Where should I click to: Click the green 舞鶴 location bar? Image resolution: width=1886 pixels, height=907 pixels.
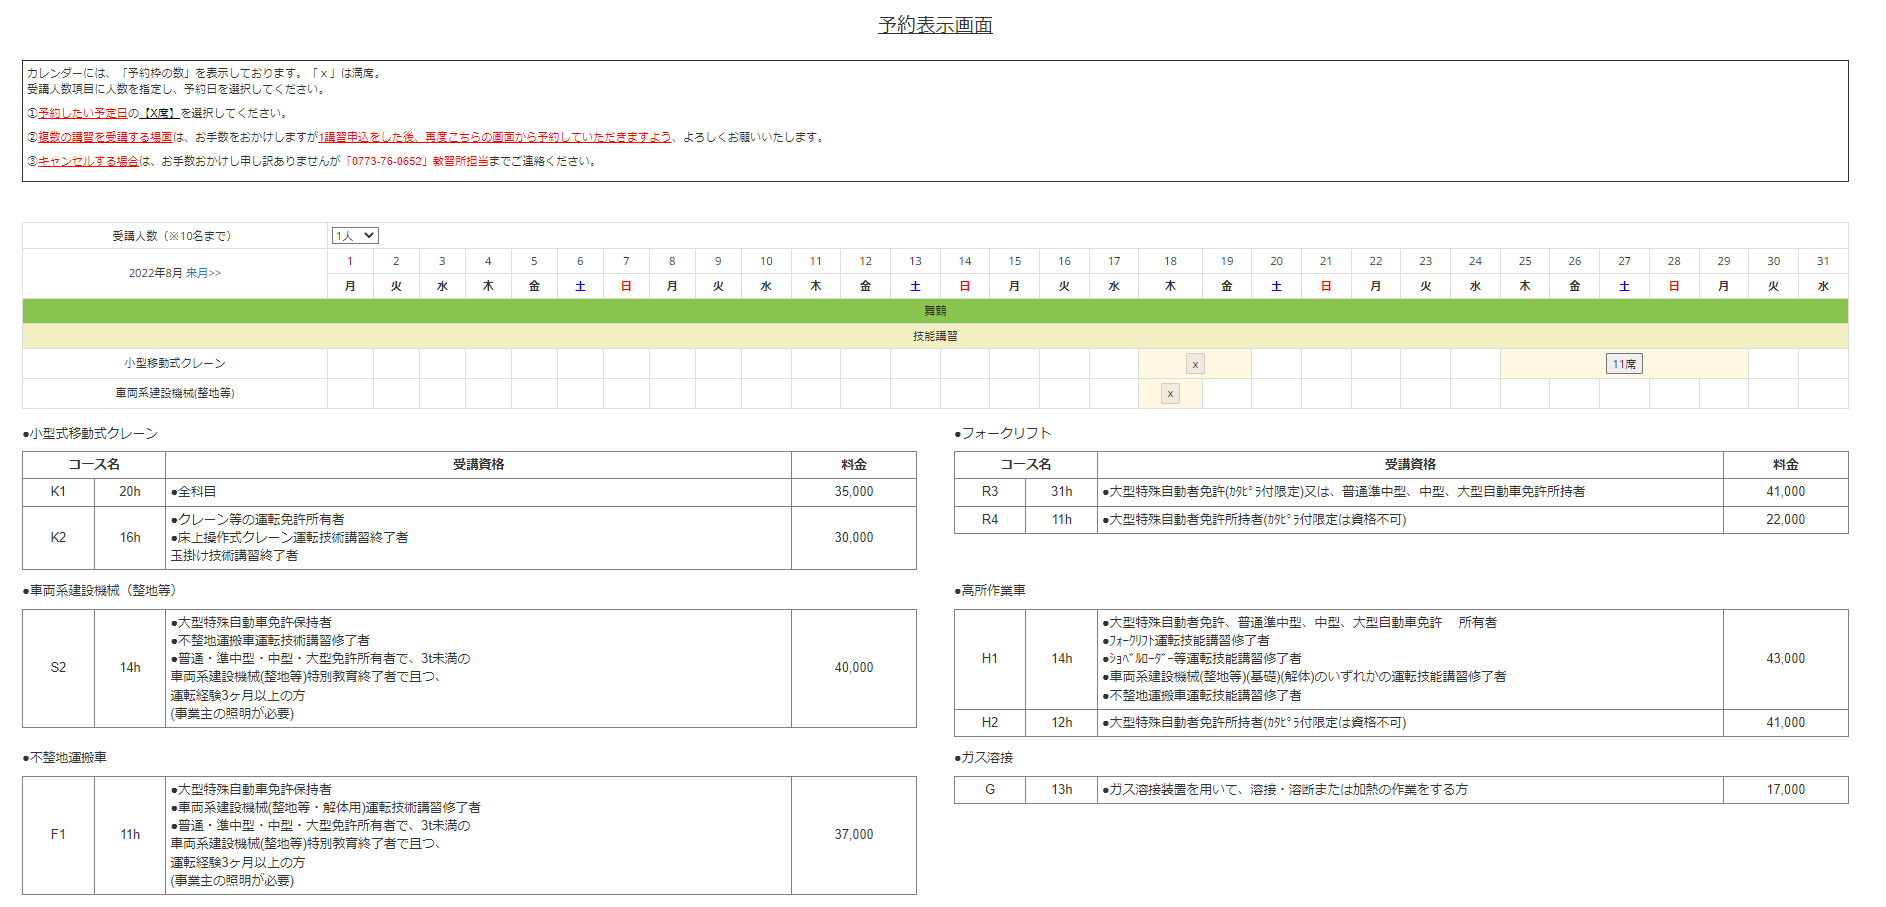[x=935, y=311]
